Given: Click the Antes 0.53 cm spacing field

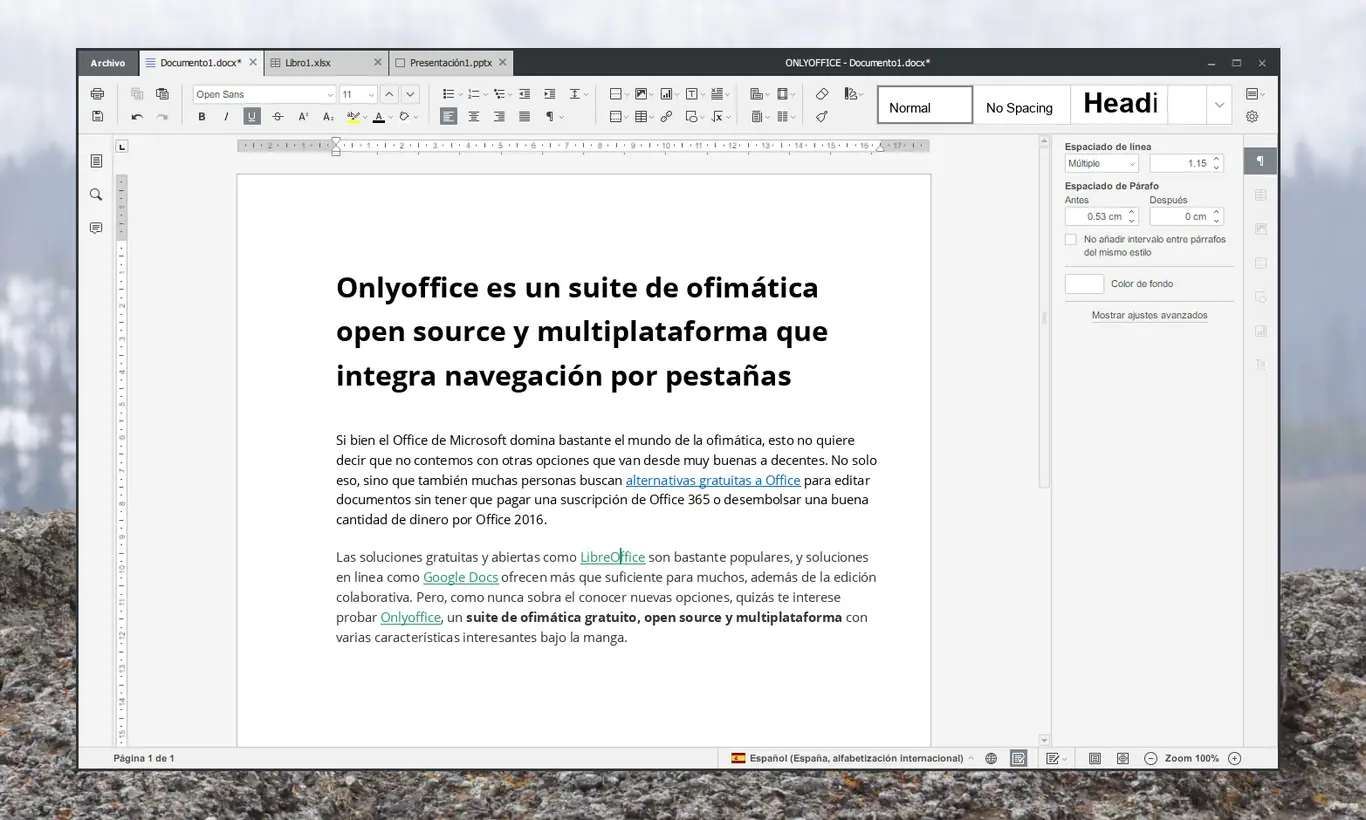Looking at the screenshot, I should click(1101, 216).
